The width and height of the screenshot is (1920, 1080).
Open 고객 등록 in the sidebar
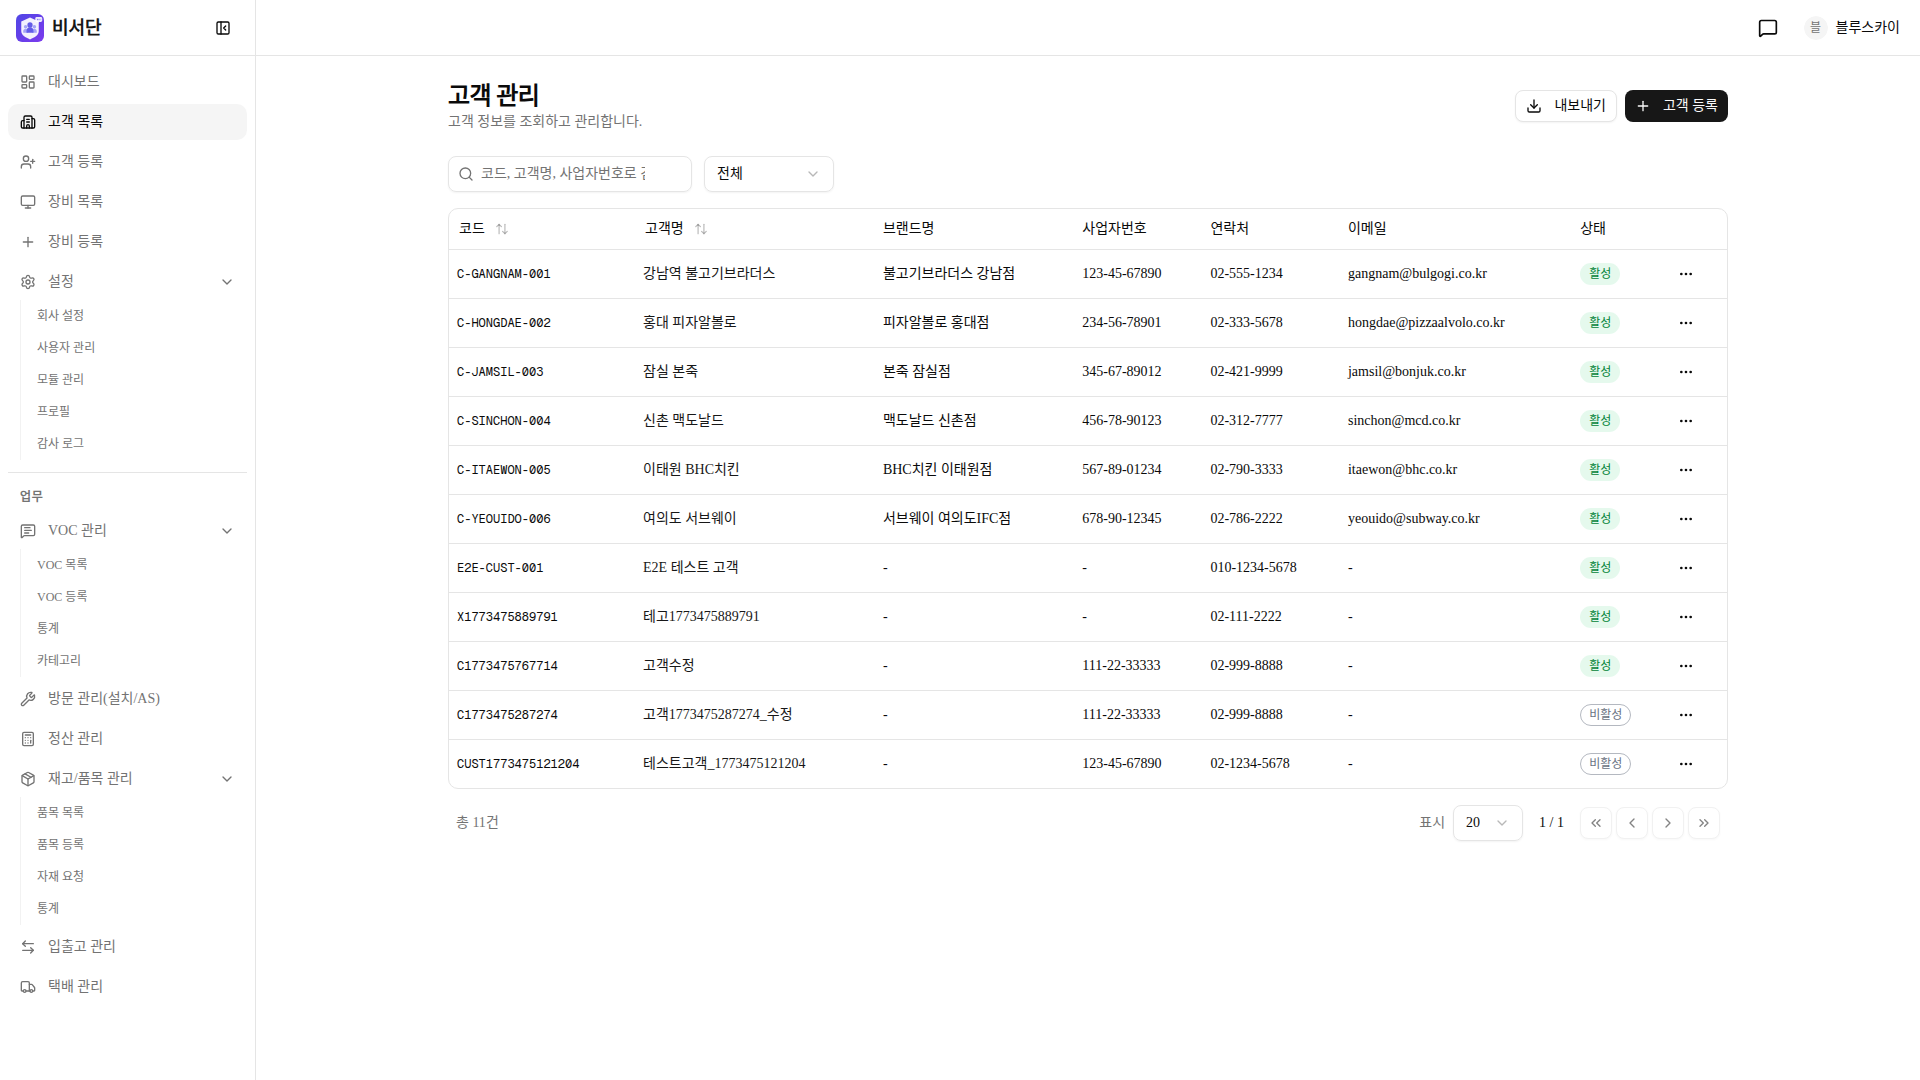[127, 162]
